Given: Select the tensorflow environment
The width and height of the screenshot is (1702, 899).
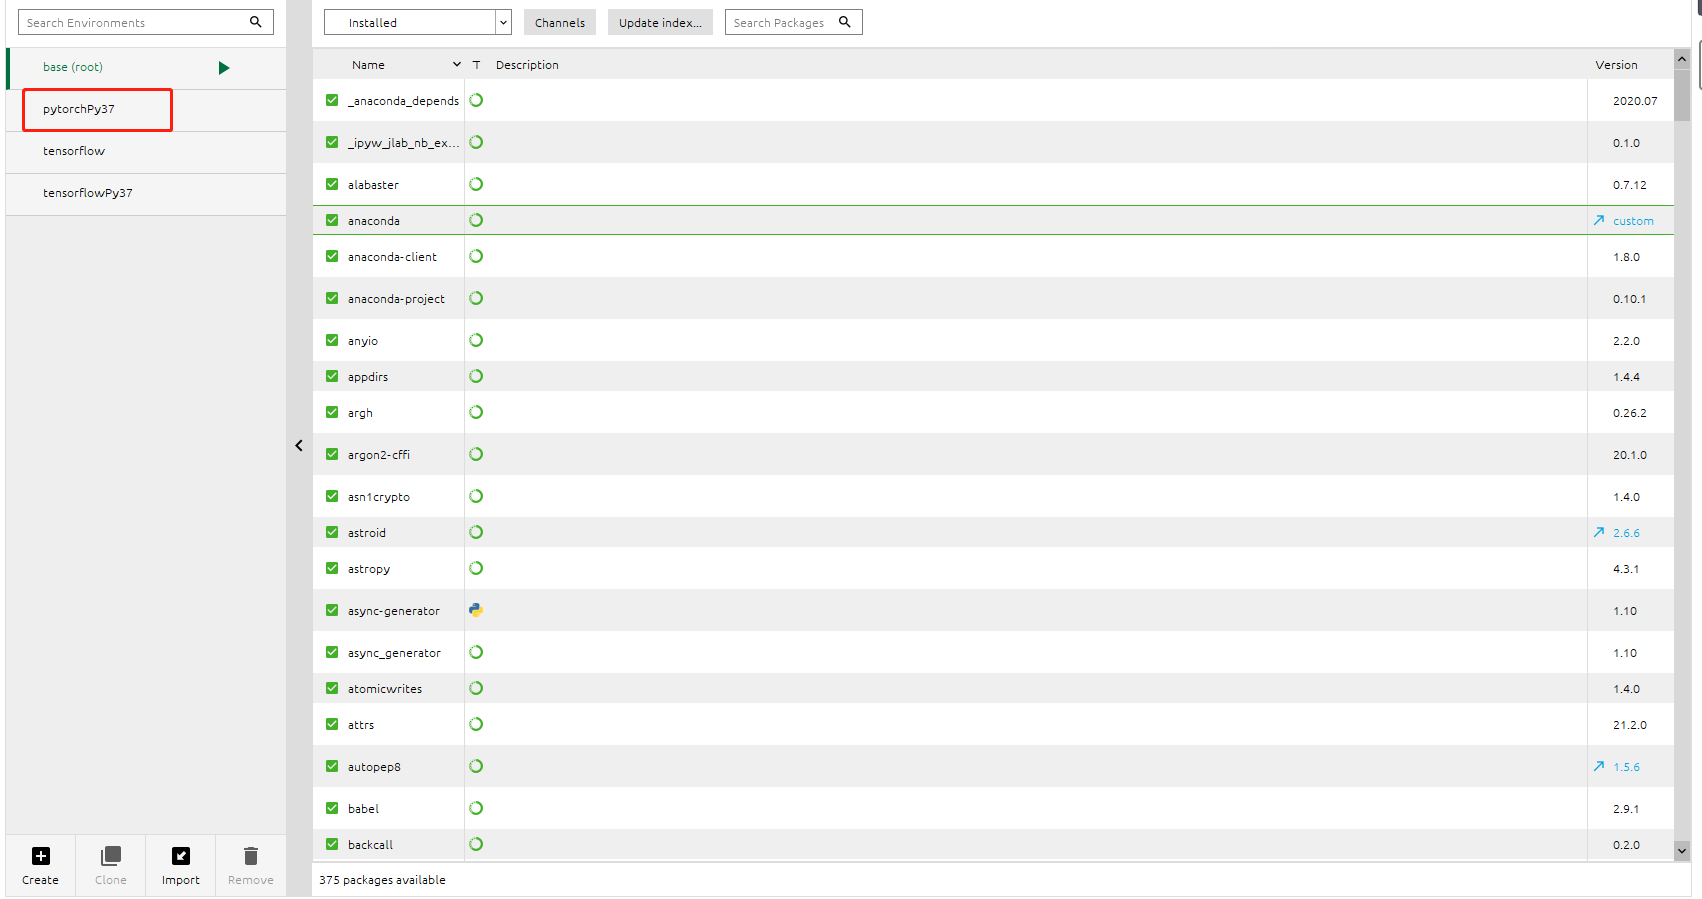Looking at the screenshot, I should (x=146, y=152).
